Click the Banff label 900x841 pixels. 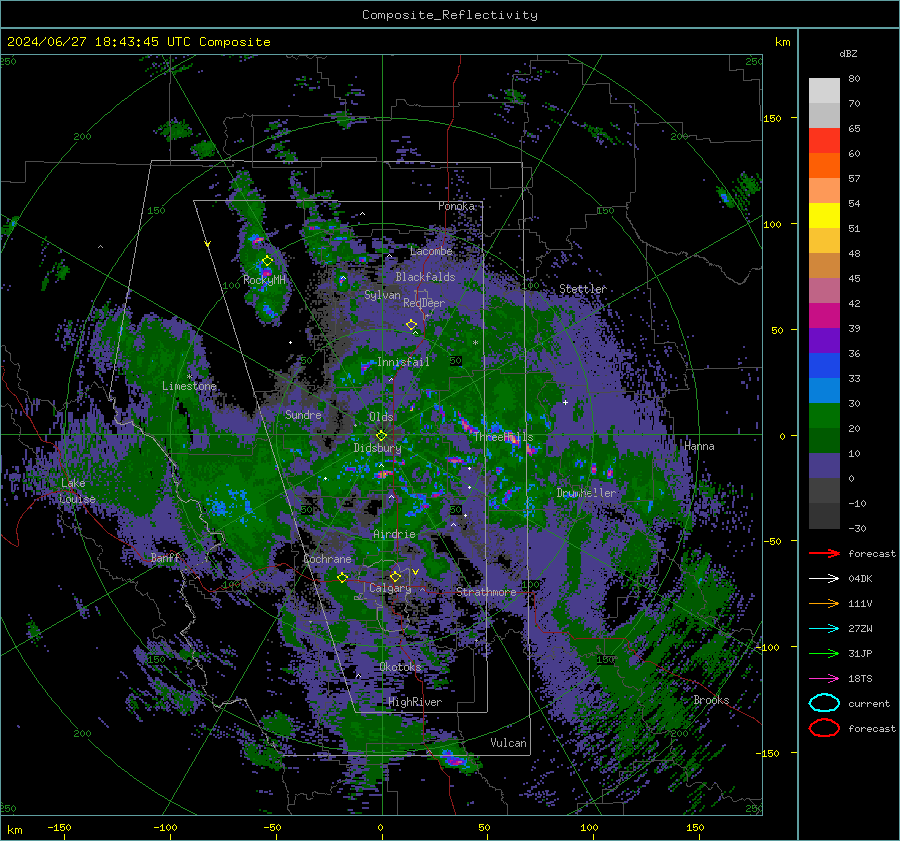coord(165,557)
